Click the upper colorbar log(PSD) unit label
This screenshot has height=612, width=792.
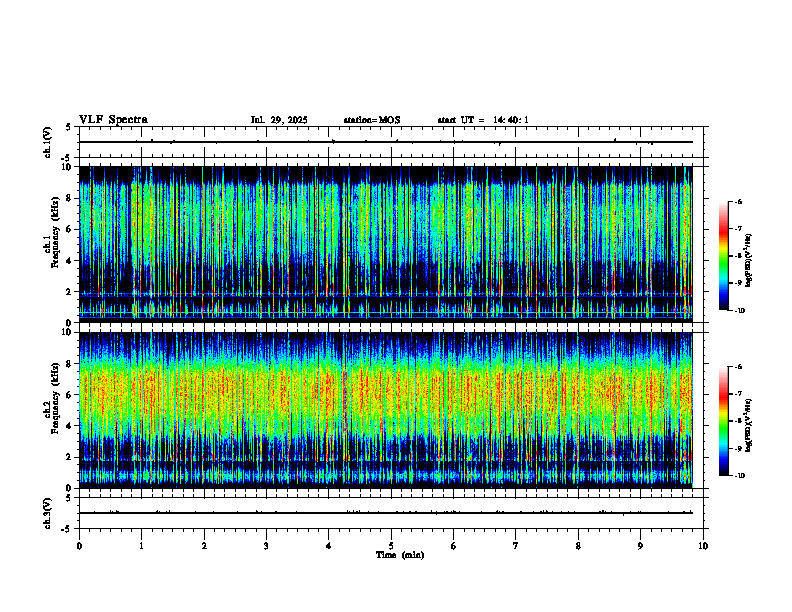click(x=749, y=260)
